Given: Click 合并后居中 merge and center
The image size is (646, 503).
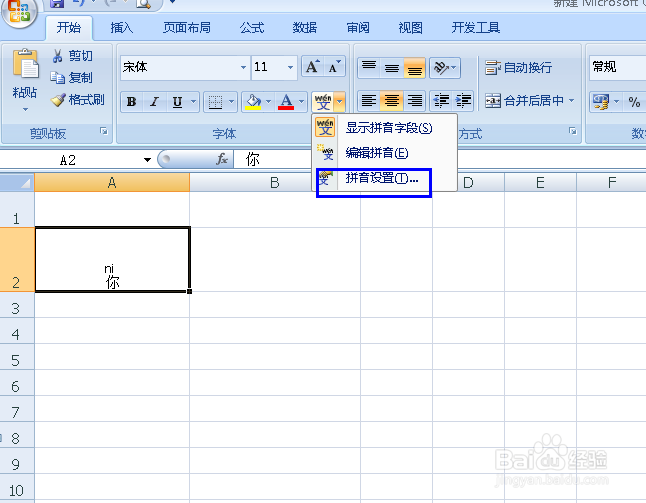Looking at the screenshot, I should (524, 101).
